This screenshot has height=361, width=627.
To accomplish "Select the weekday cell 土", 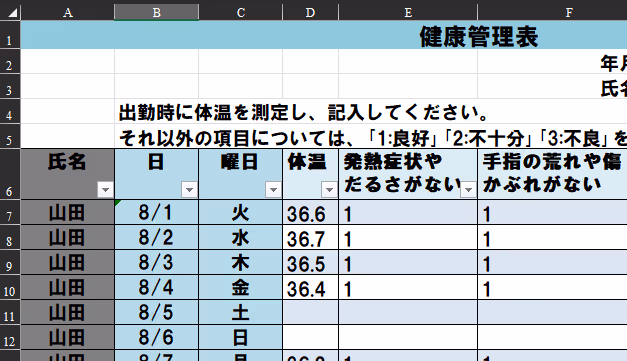I will point(241,312).
